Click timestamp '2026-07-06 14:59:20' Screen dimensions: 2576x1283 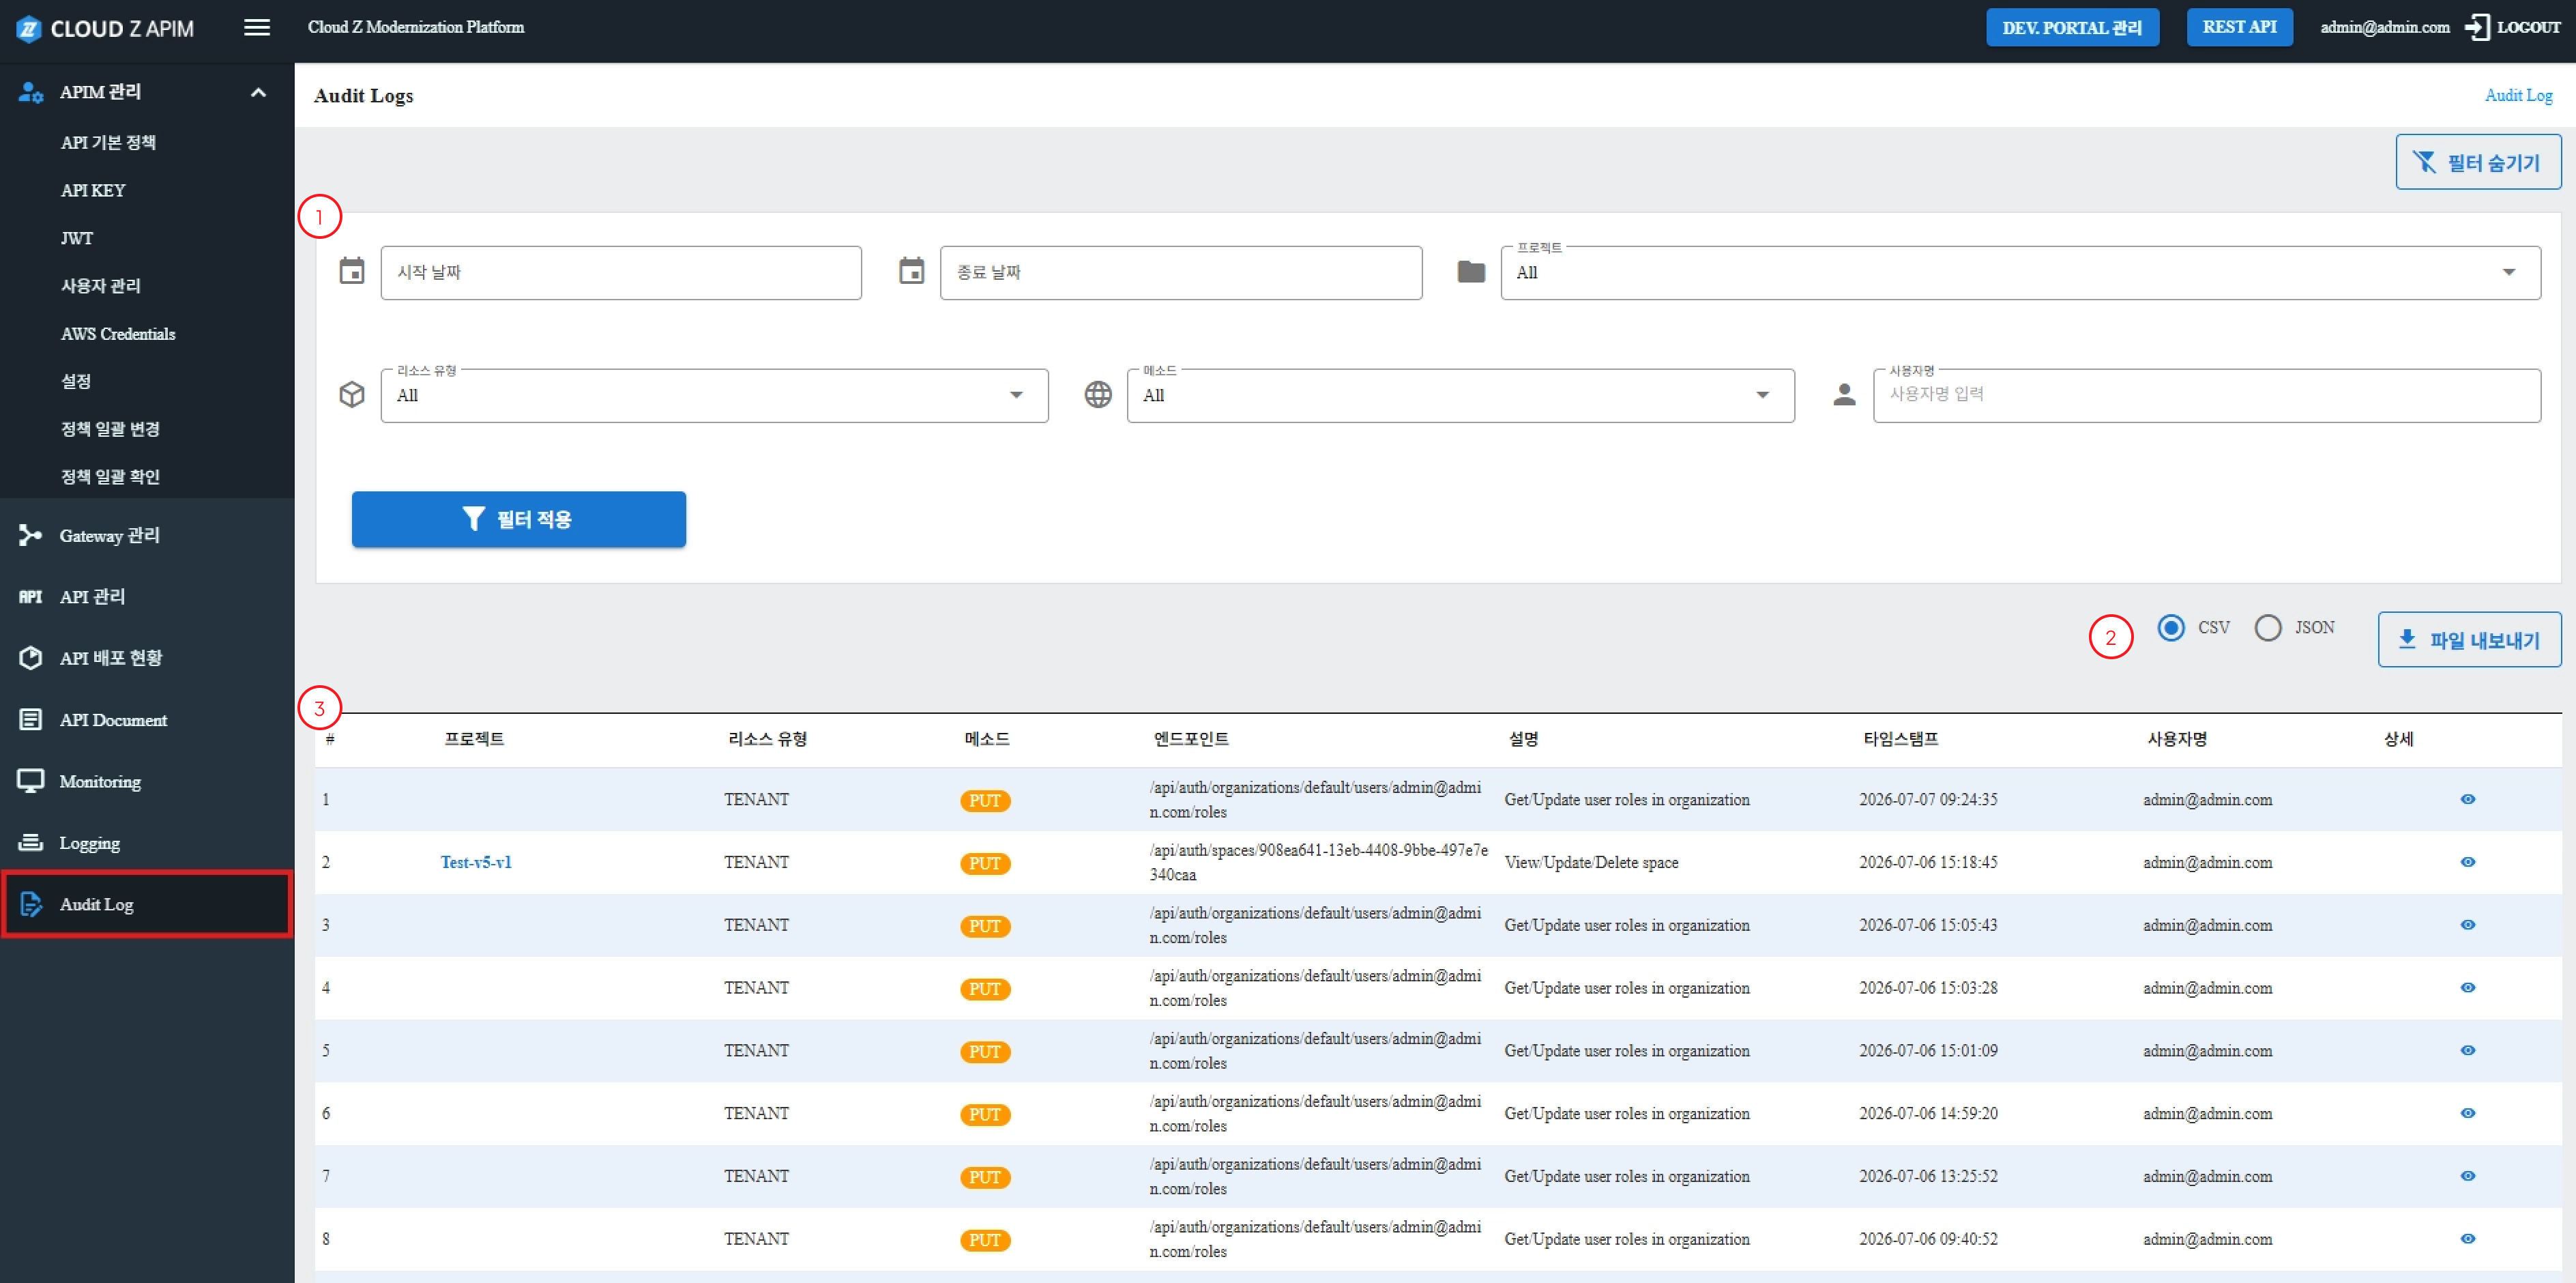(1928, 1113)
